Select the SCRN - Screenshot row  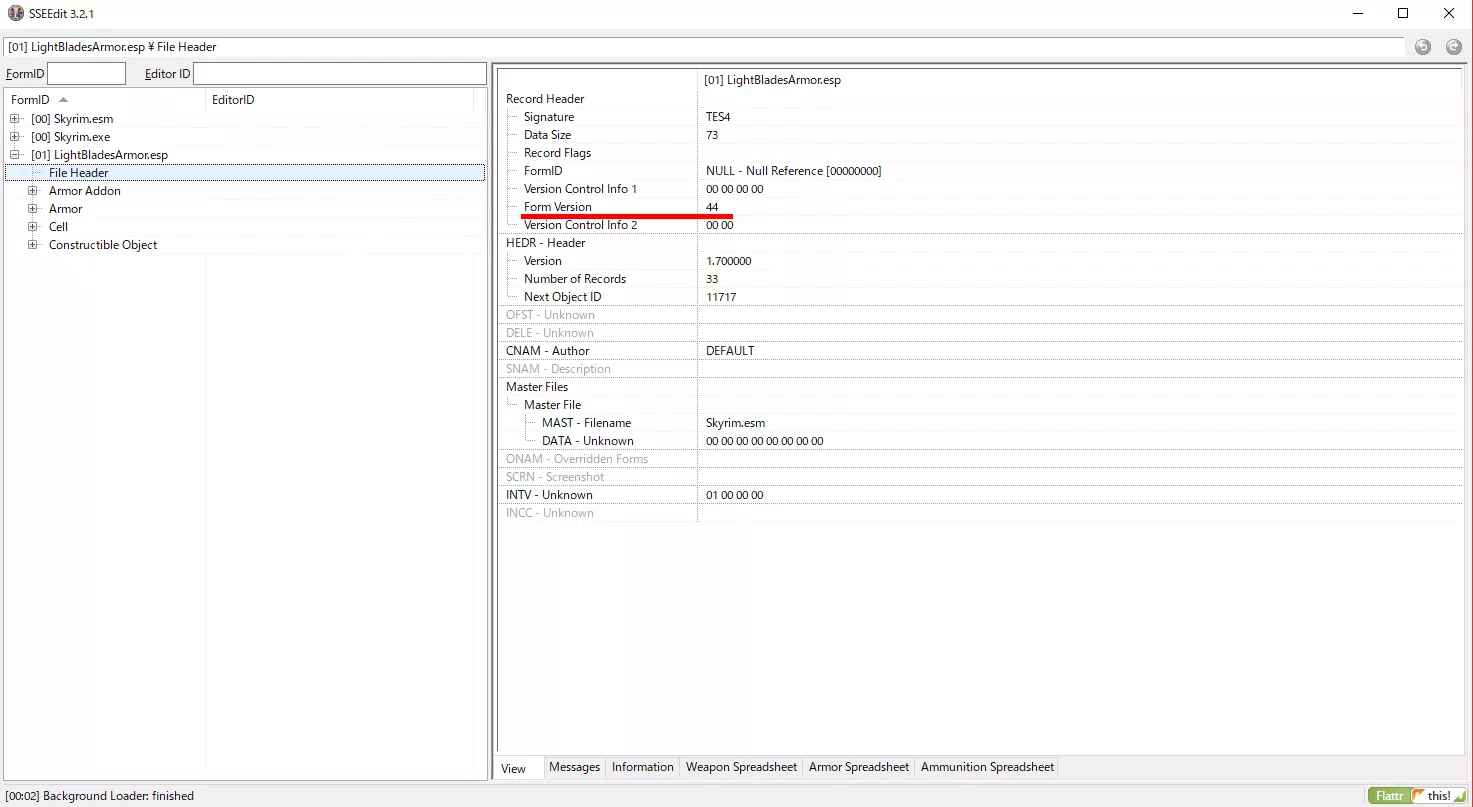coord(980,477)
